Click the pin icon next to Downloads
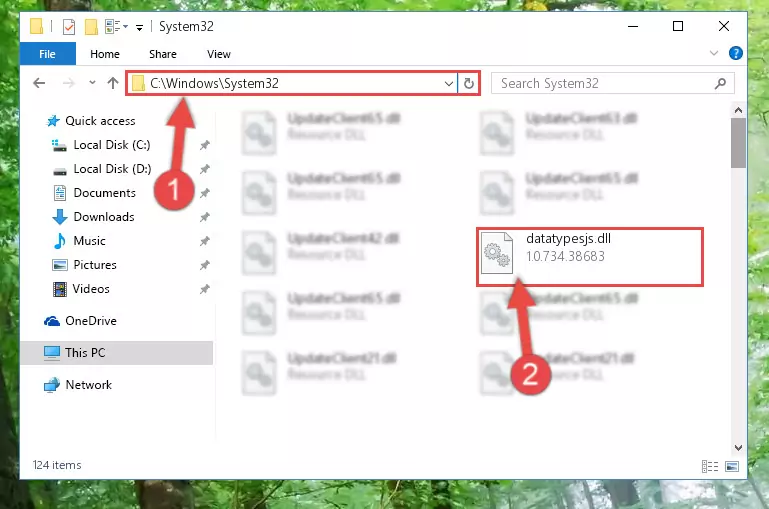Viewport: 769px width, 509px height. 205,217
